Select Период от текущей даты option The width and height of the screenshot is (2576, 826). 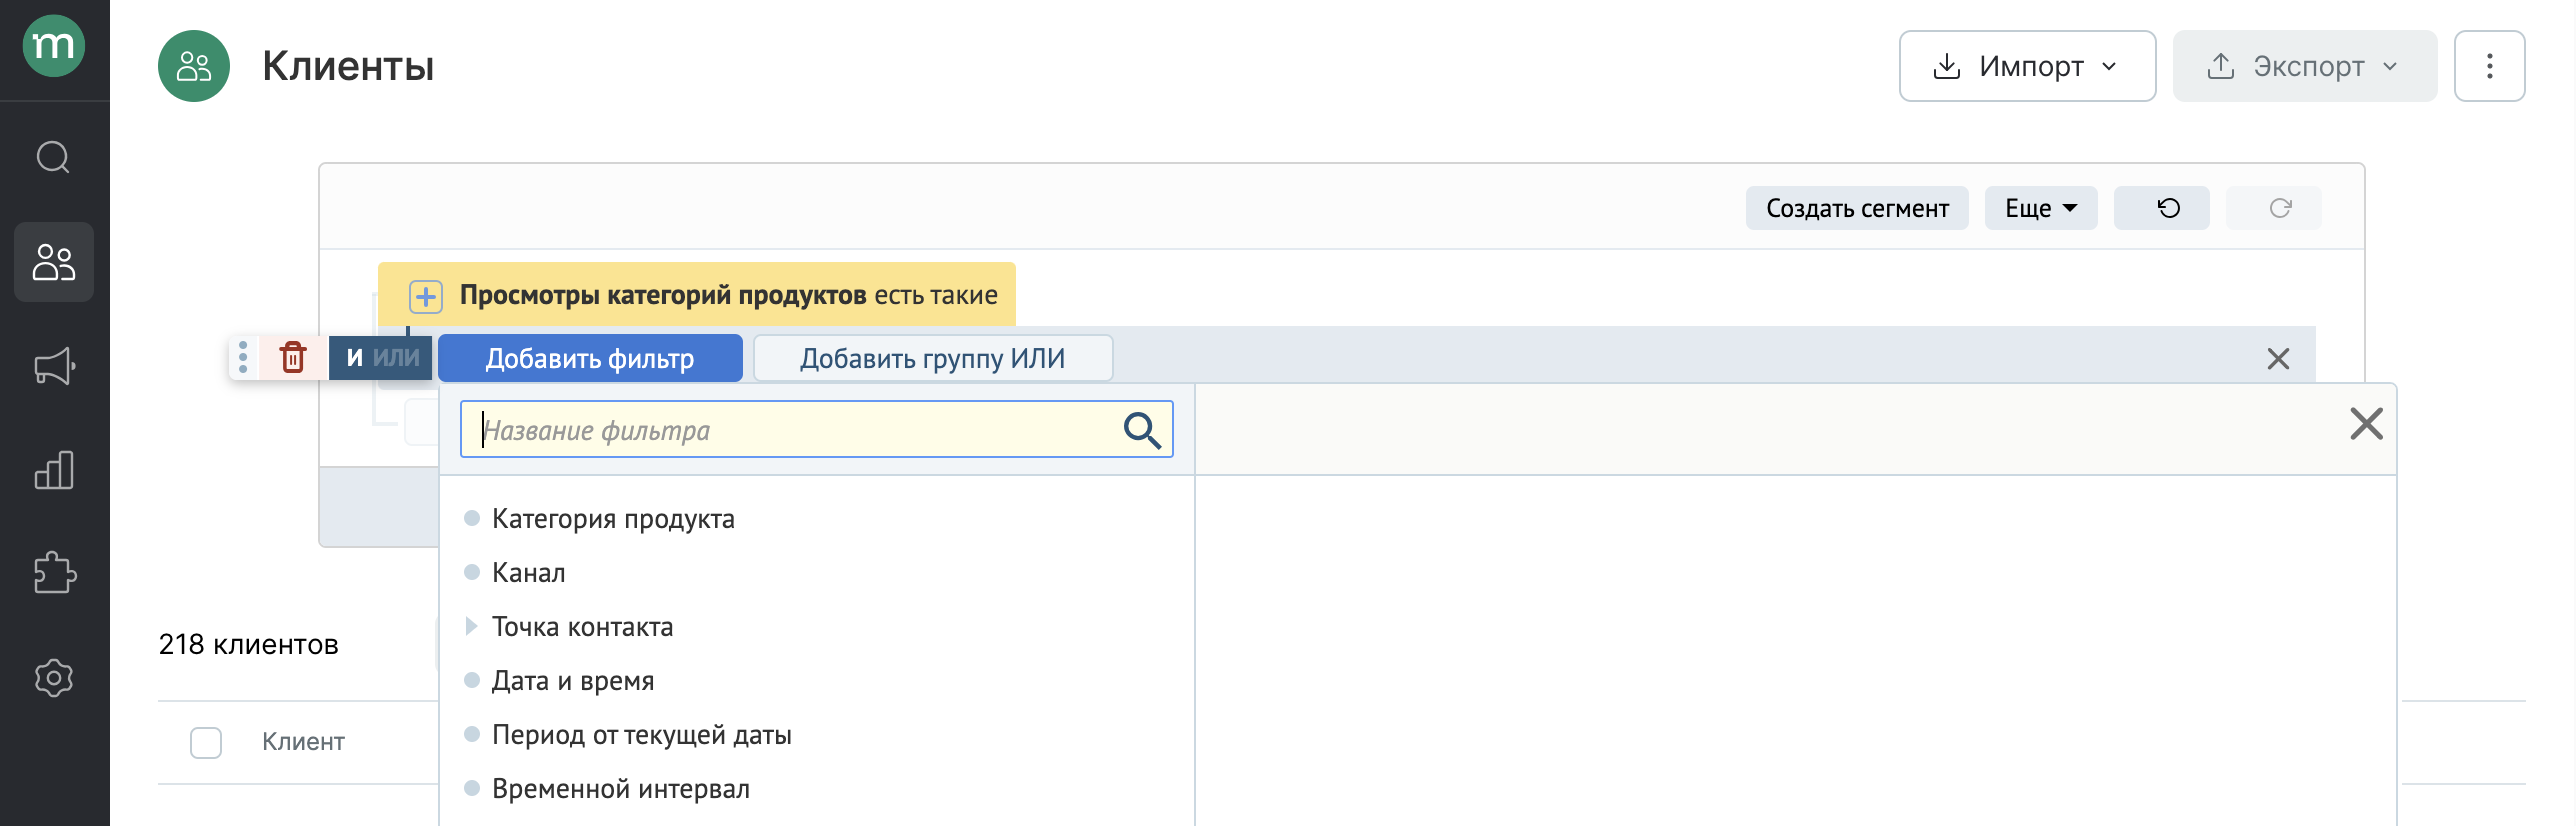click(x=642, y=734)
